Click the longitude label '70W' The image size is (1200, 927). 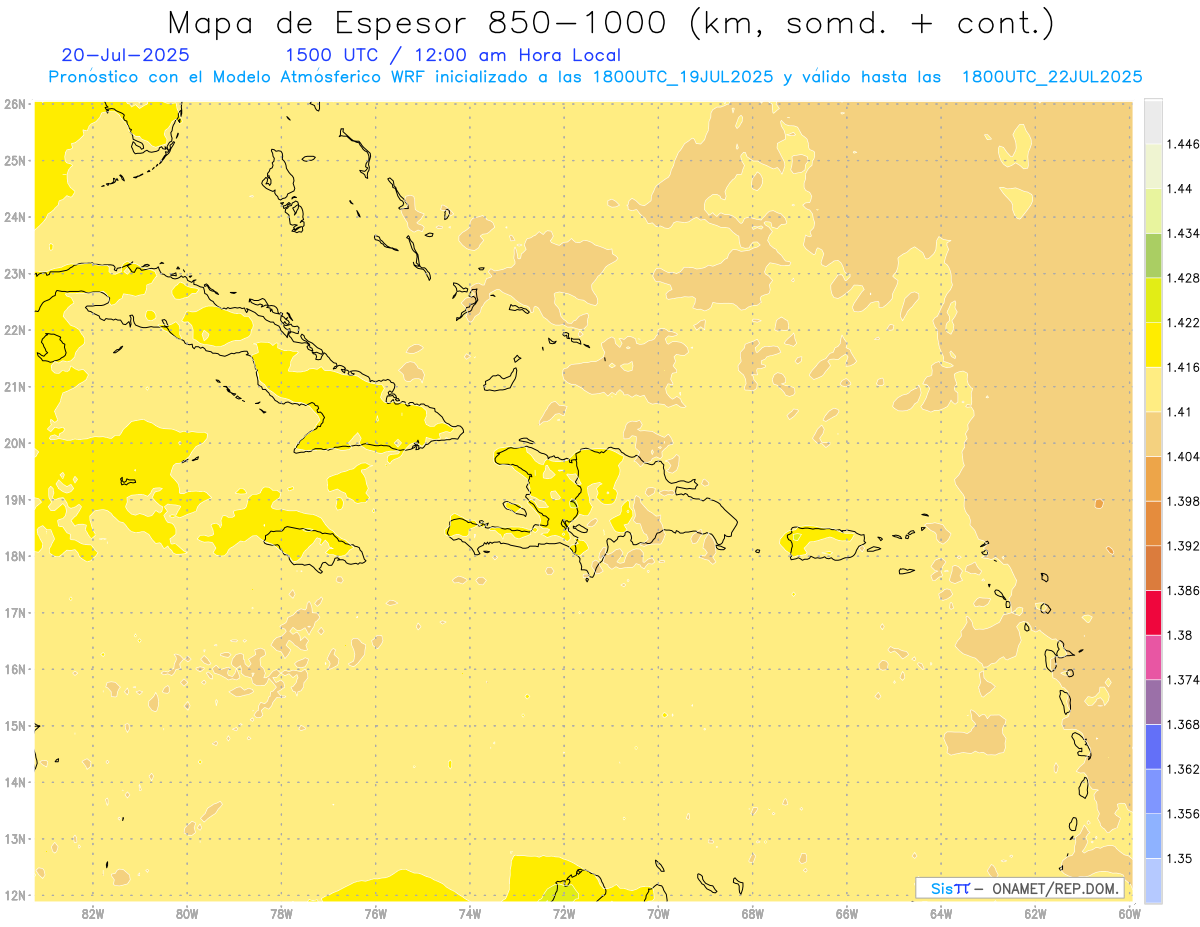click(658, 913)
